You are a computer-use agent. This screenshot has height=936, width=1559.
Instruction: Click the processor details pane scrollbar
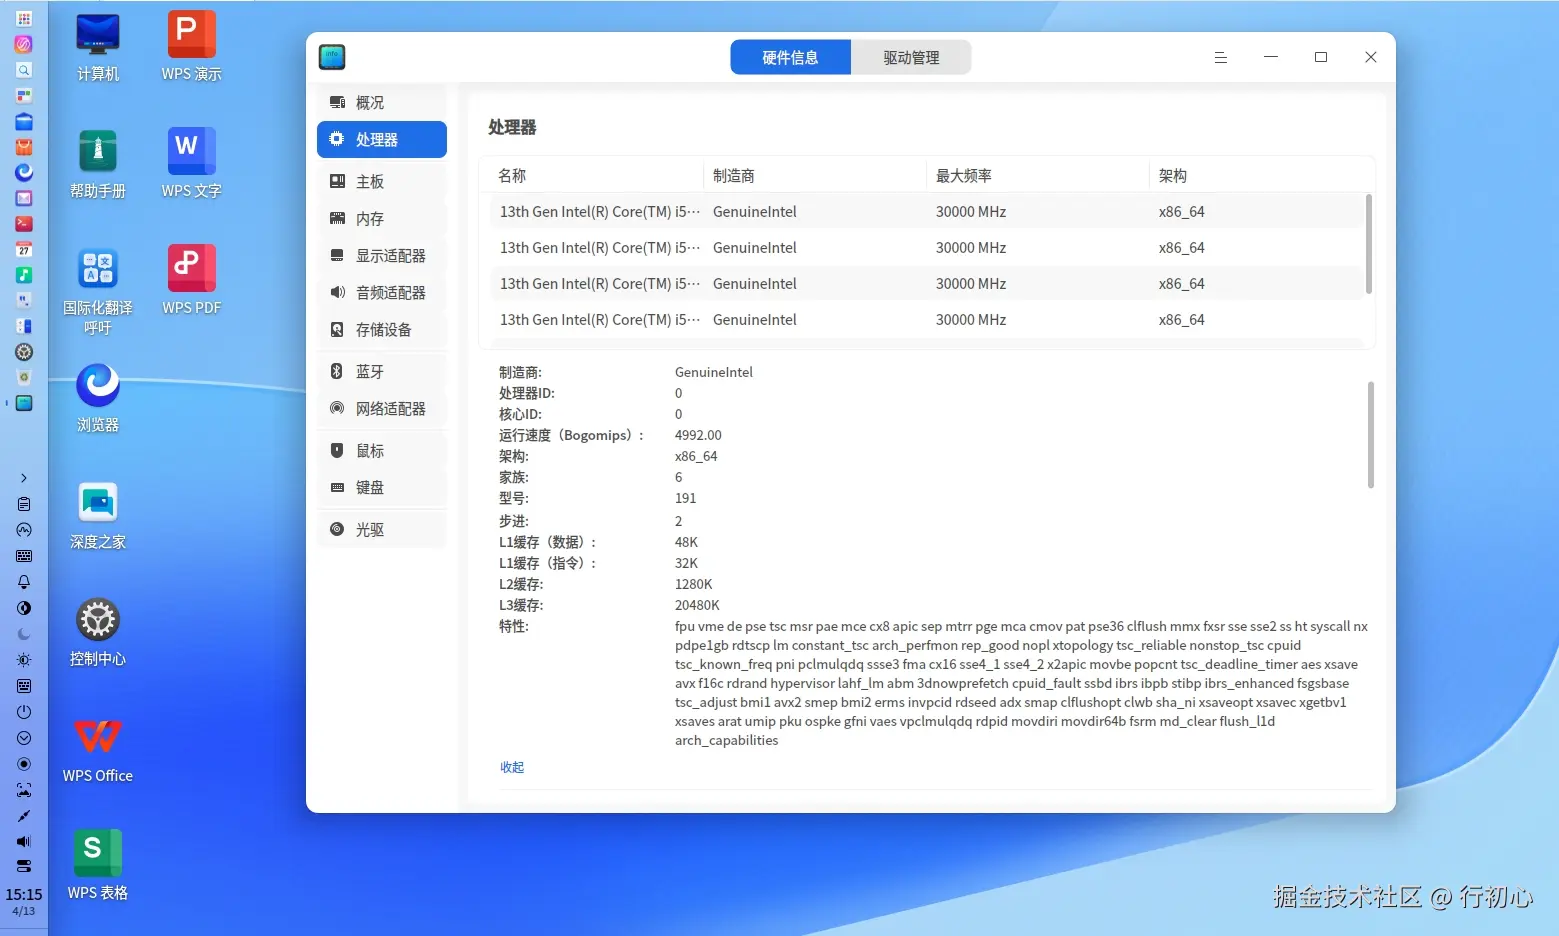[x=1370, y=435]
